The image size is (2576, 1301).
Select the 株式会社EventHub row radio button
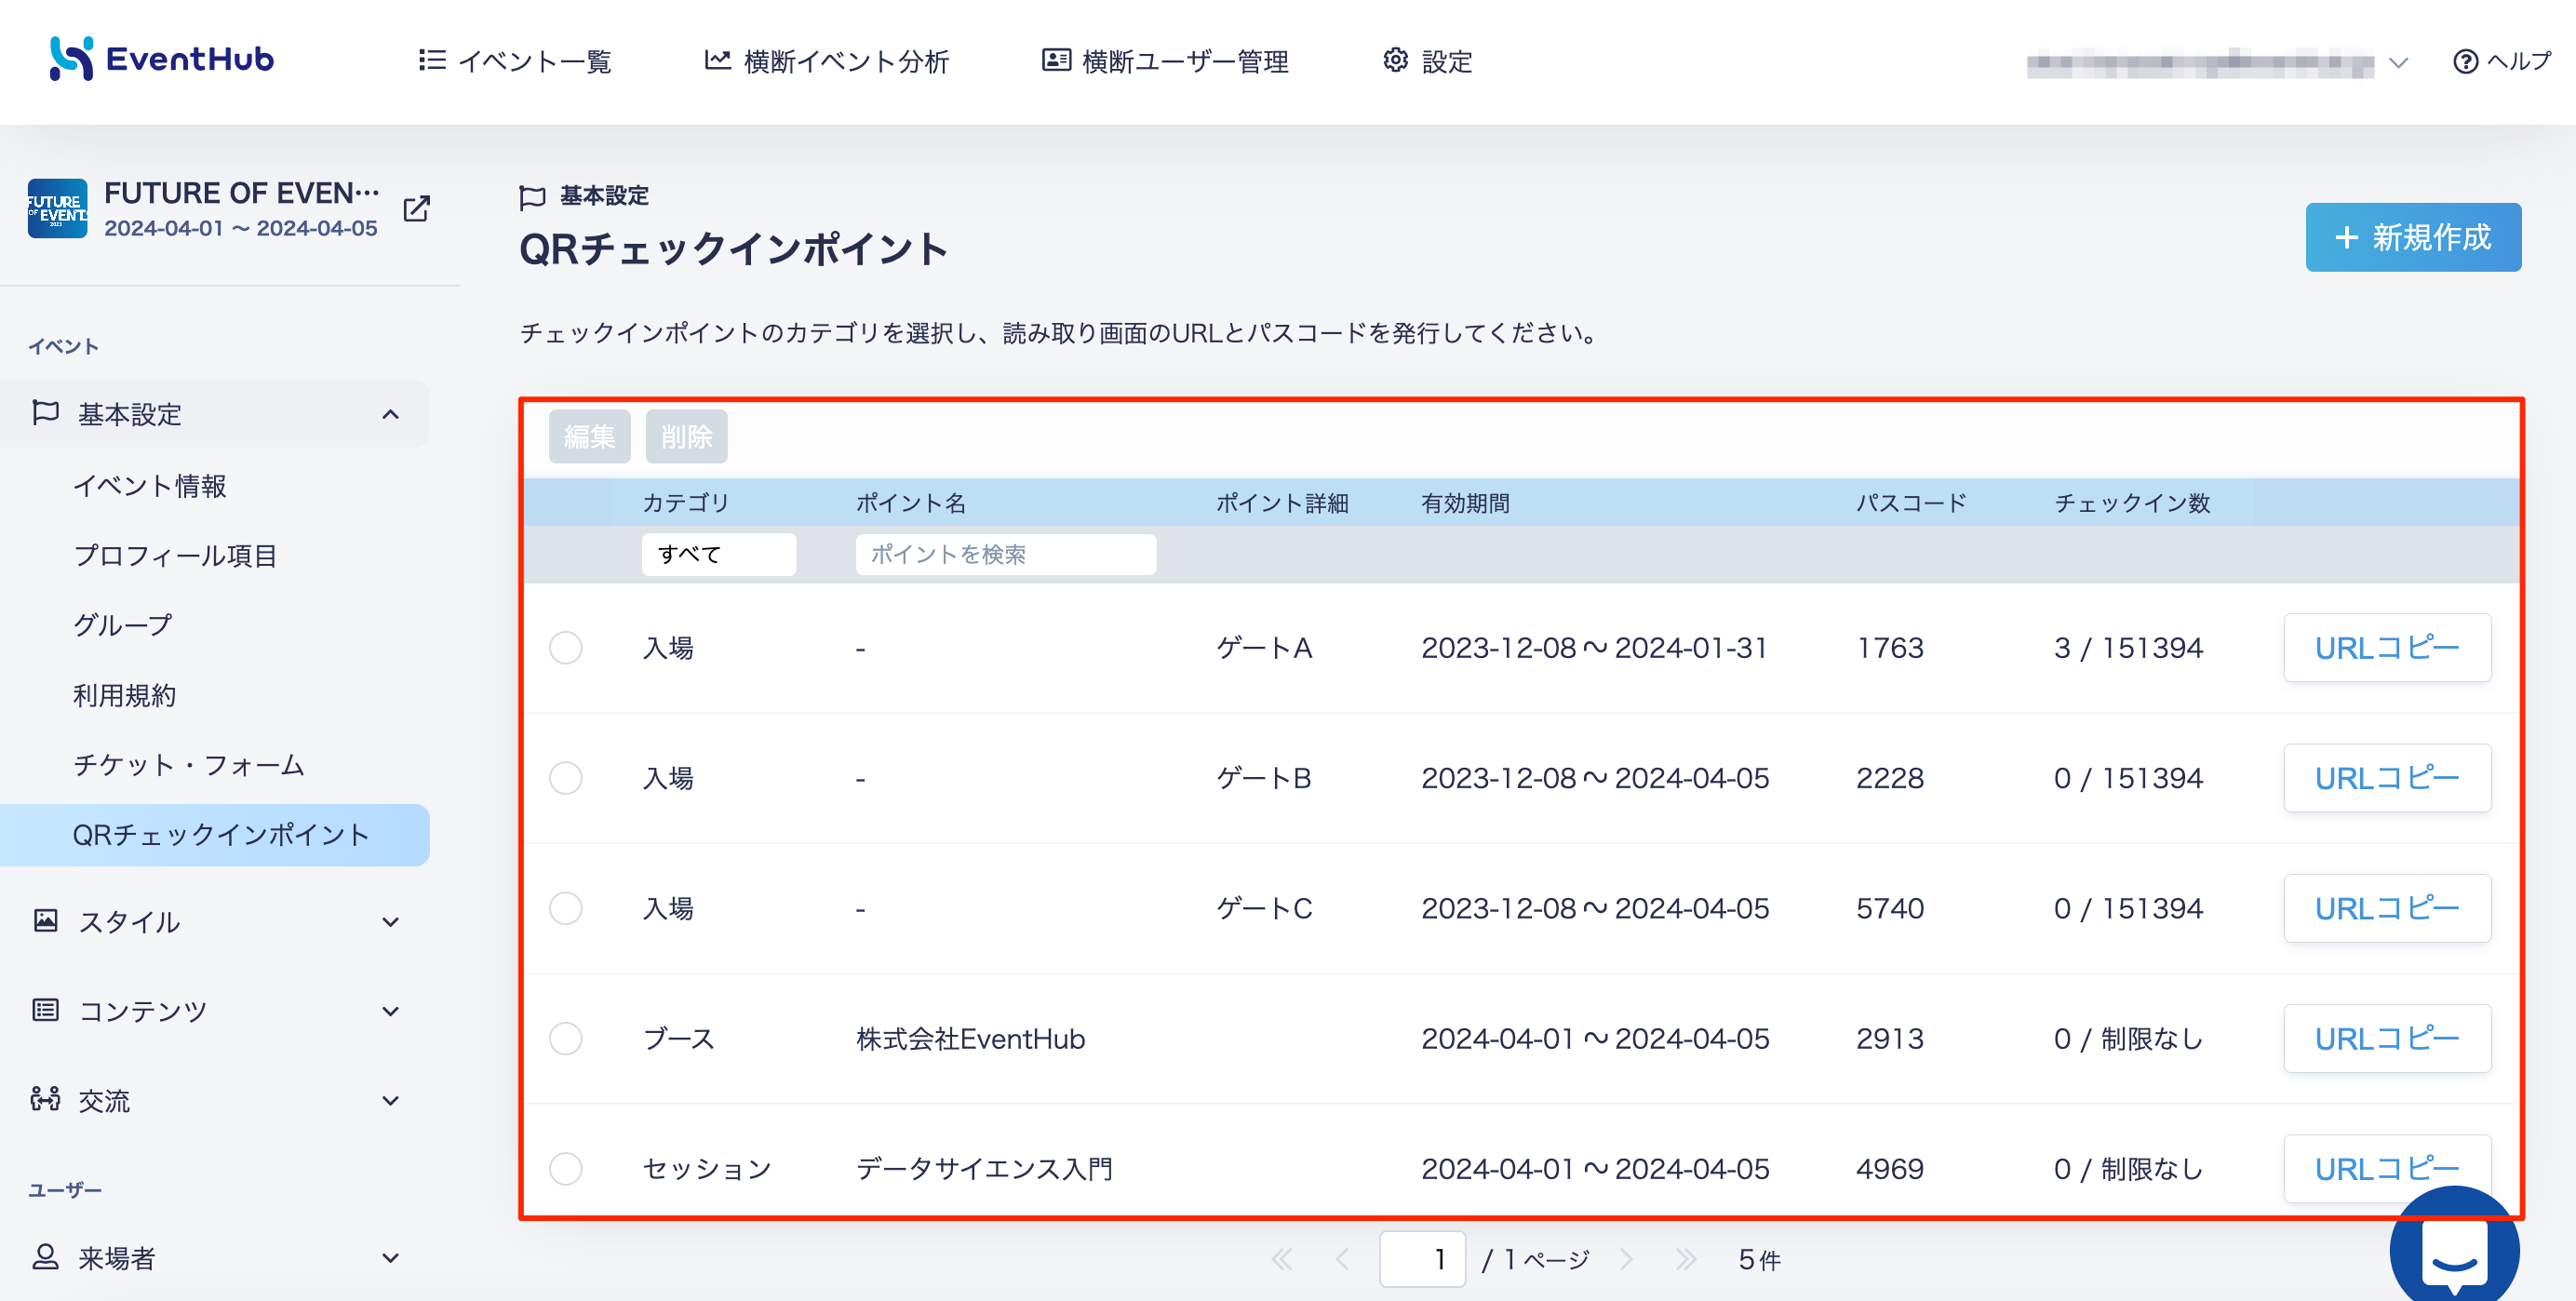[x=566, y=1038]
